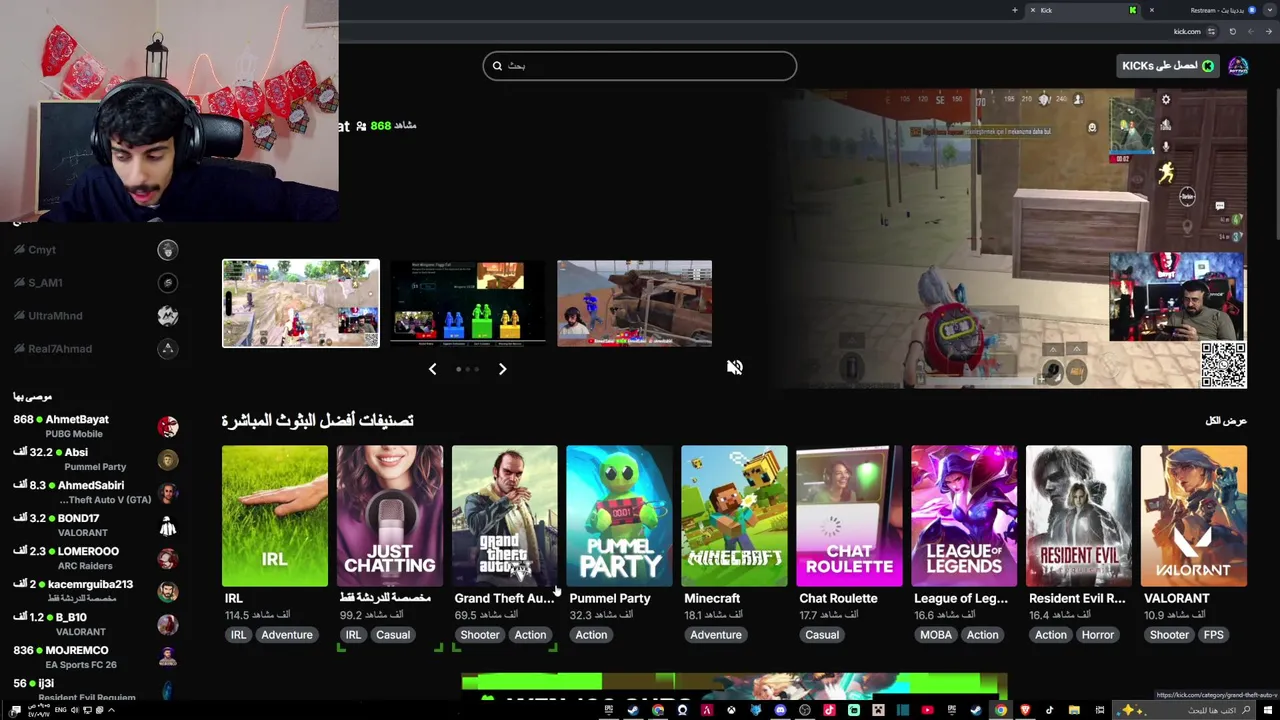The image size is (1280, 720).
Task: Open B_B10 channel avatar in sidebar
Action: (168, 625)
